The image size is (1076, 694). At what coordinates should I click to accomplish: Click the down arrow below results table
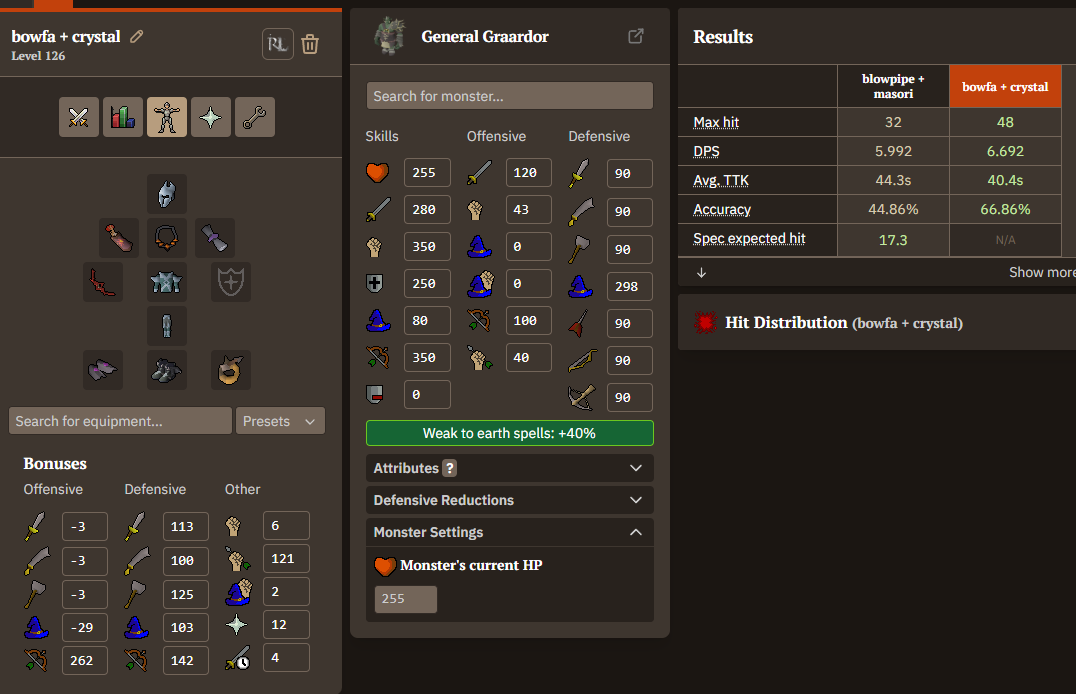(x=701, y=273)
